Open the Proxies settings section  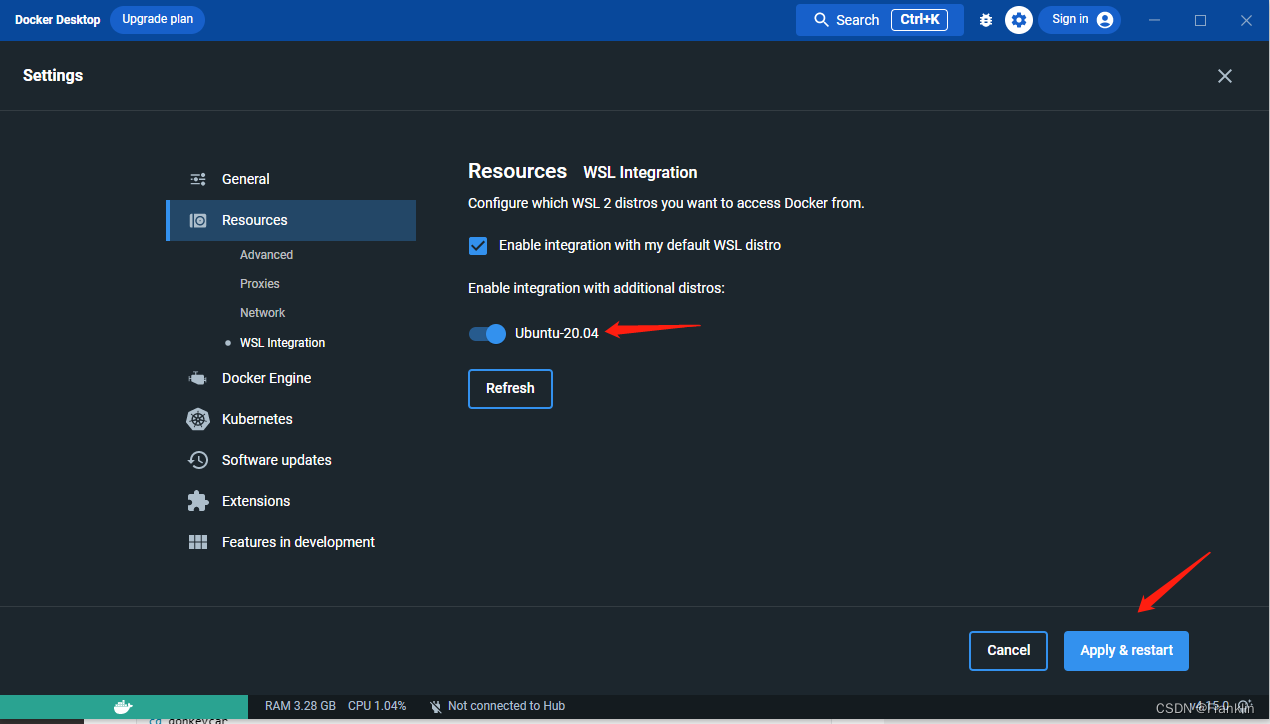coord(259,283)
